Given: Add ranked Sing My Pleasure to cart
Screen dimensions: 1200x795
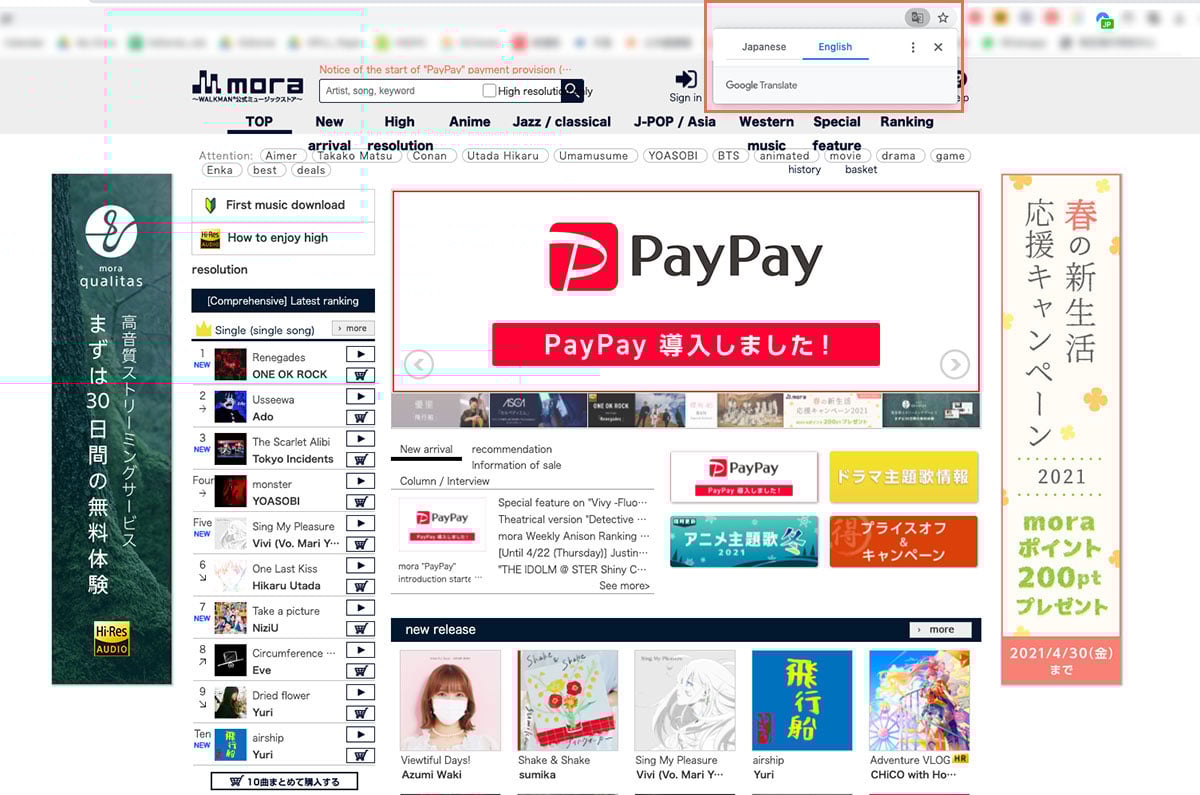Looking at the screenshot, I should pyautogui.click(x=360, y=544).
